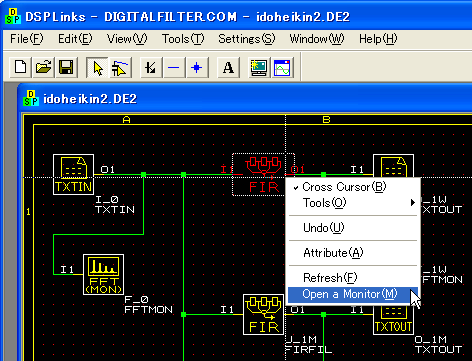
Task: Click the Open folder toolbar icon
Action: click(x=43, y=67)
